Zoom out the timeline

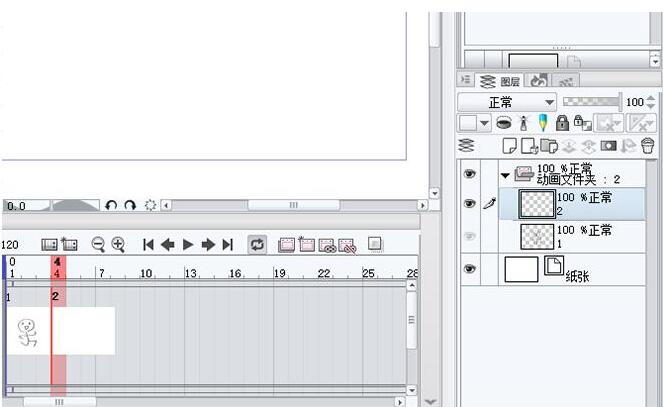point(98,244)
